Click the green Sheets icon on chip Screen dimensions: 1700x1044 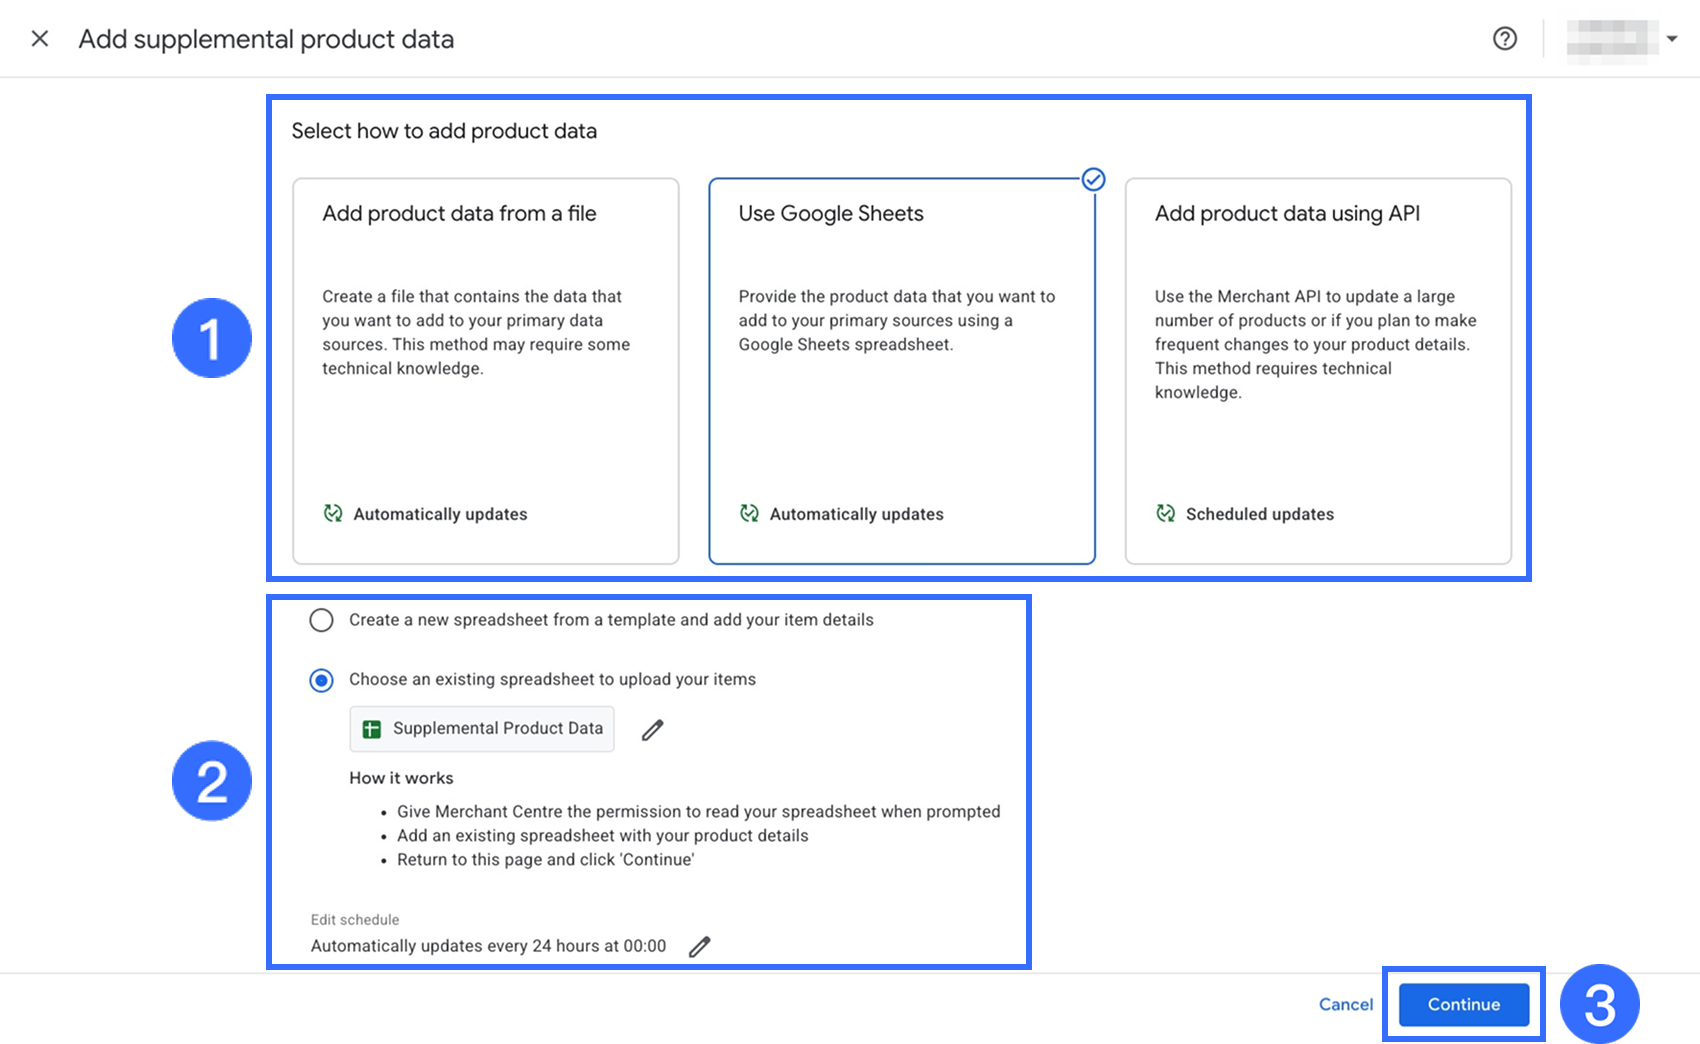pyautogui.click(x=372, y=730)
